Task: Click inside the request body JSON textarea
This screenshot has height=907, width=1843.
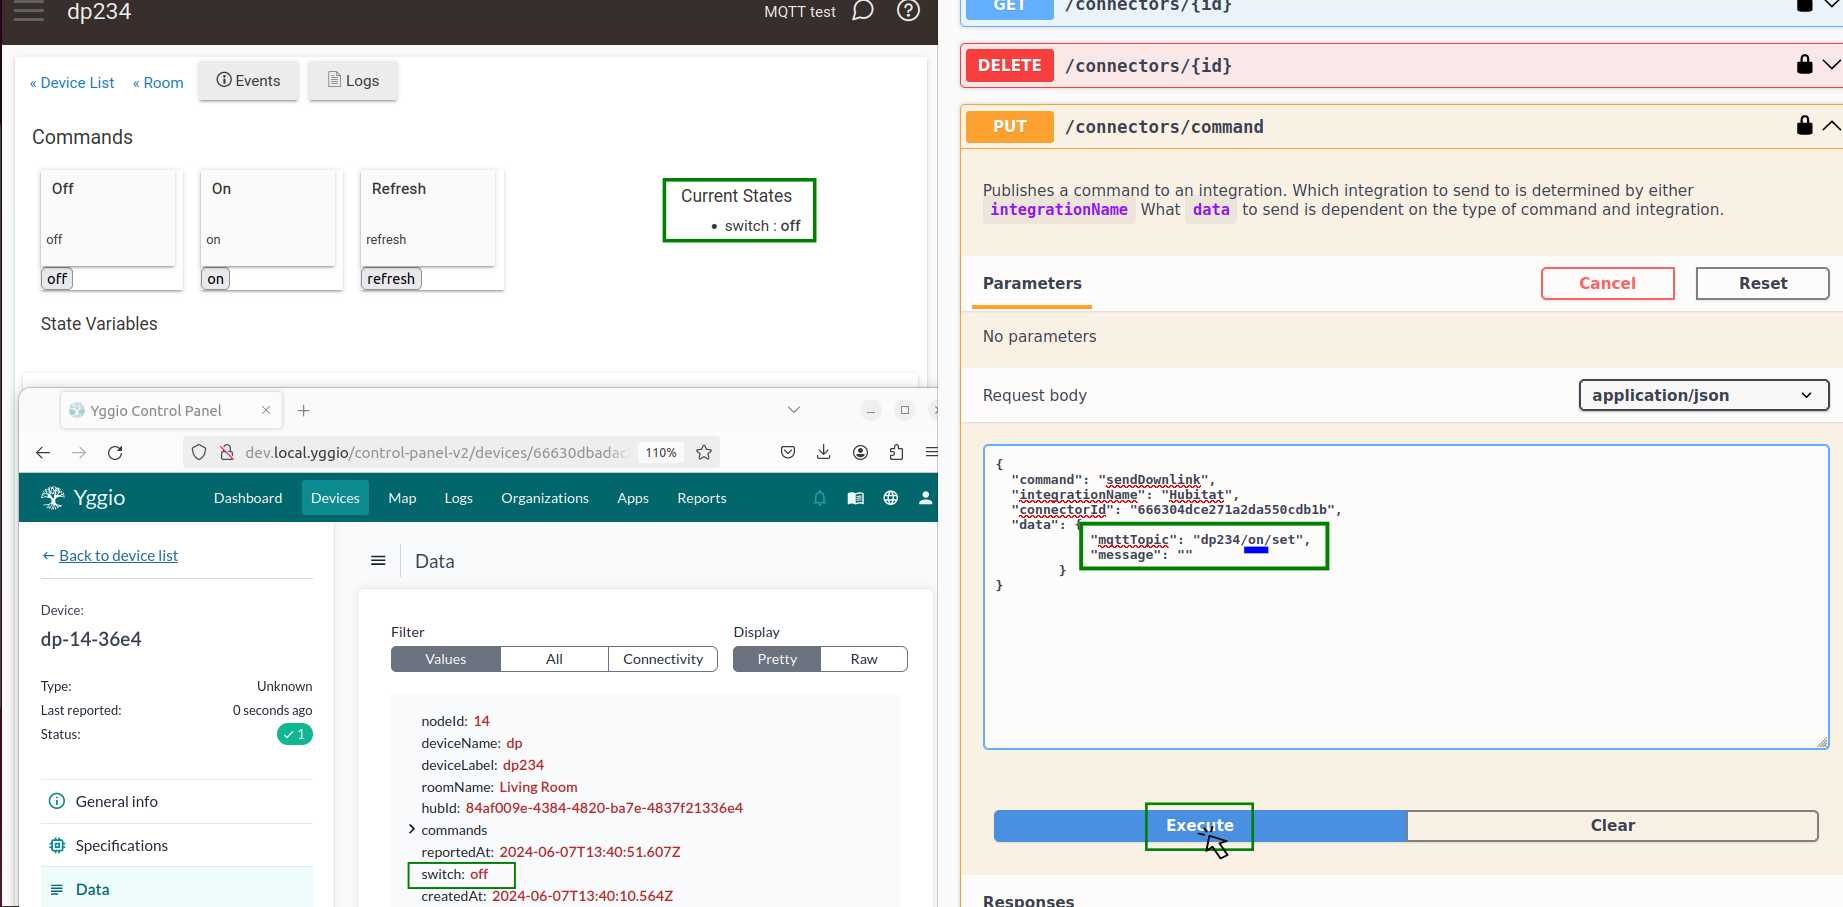Action: [x=1405, y=660]
